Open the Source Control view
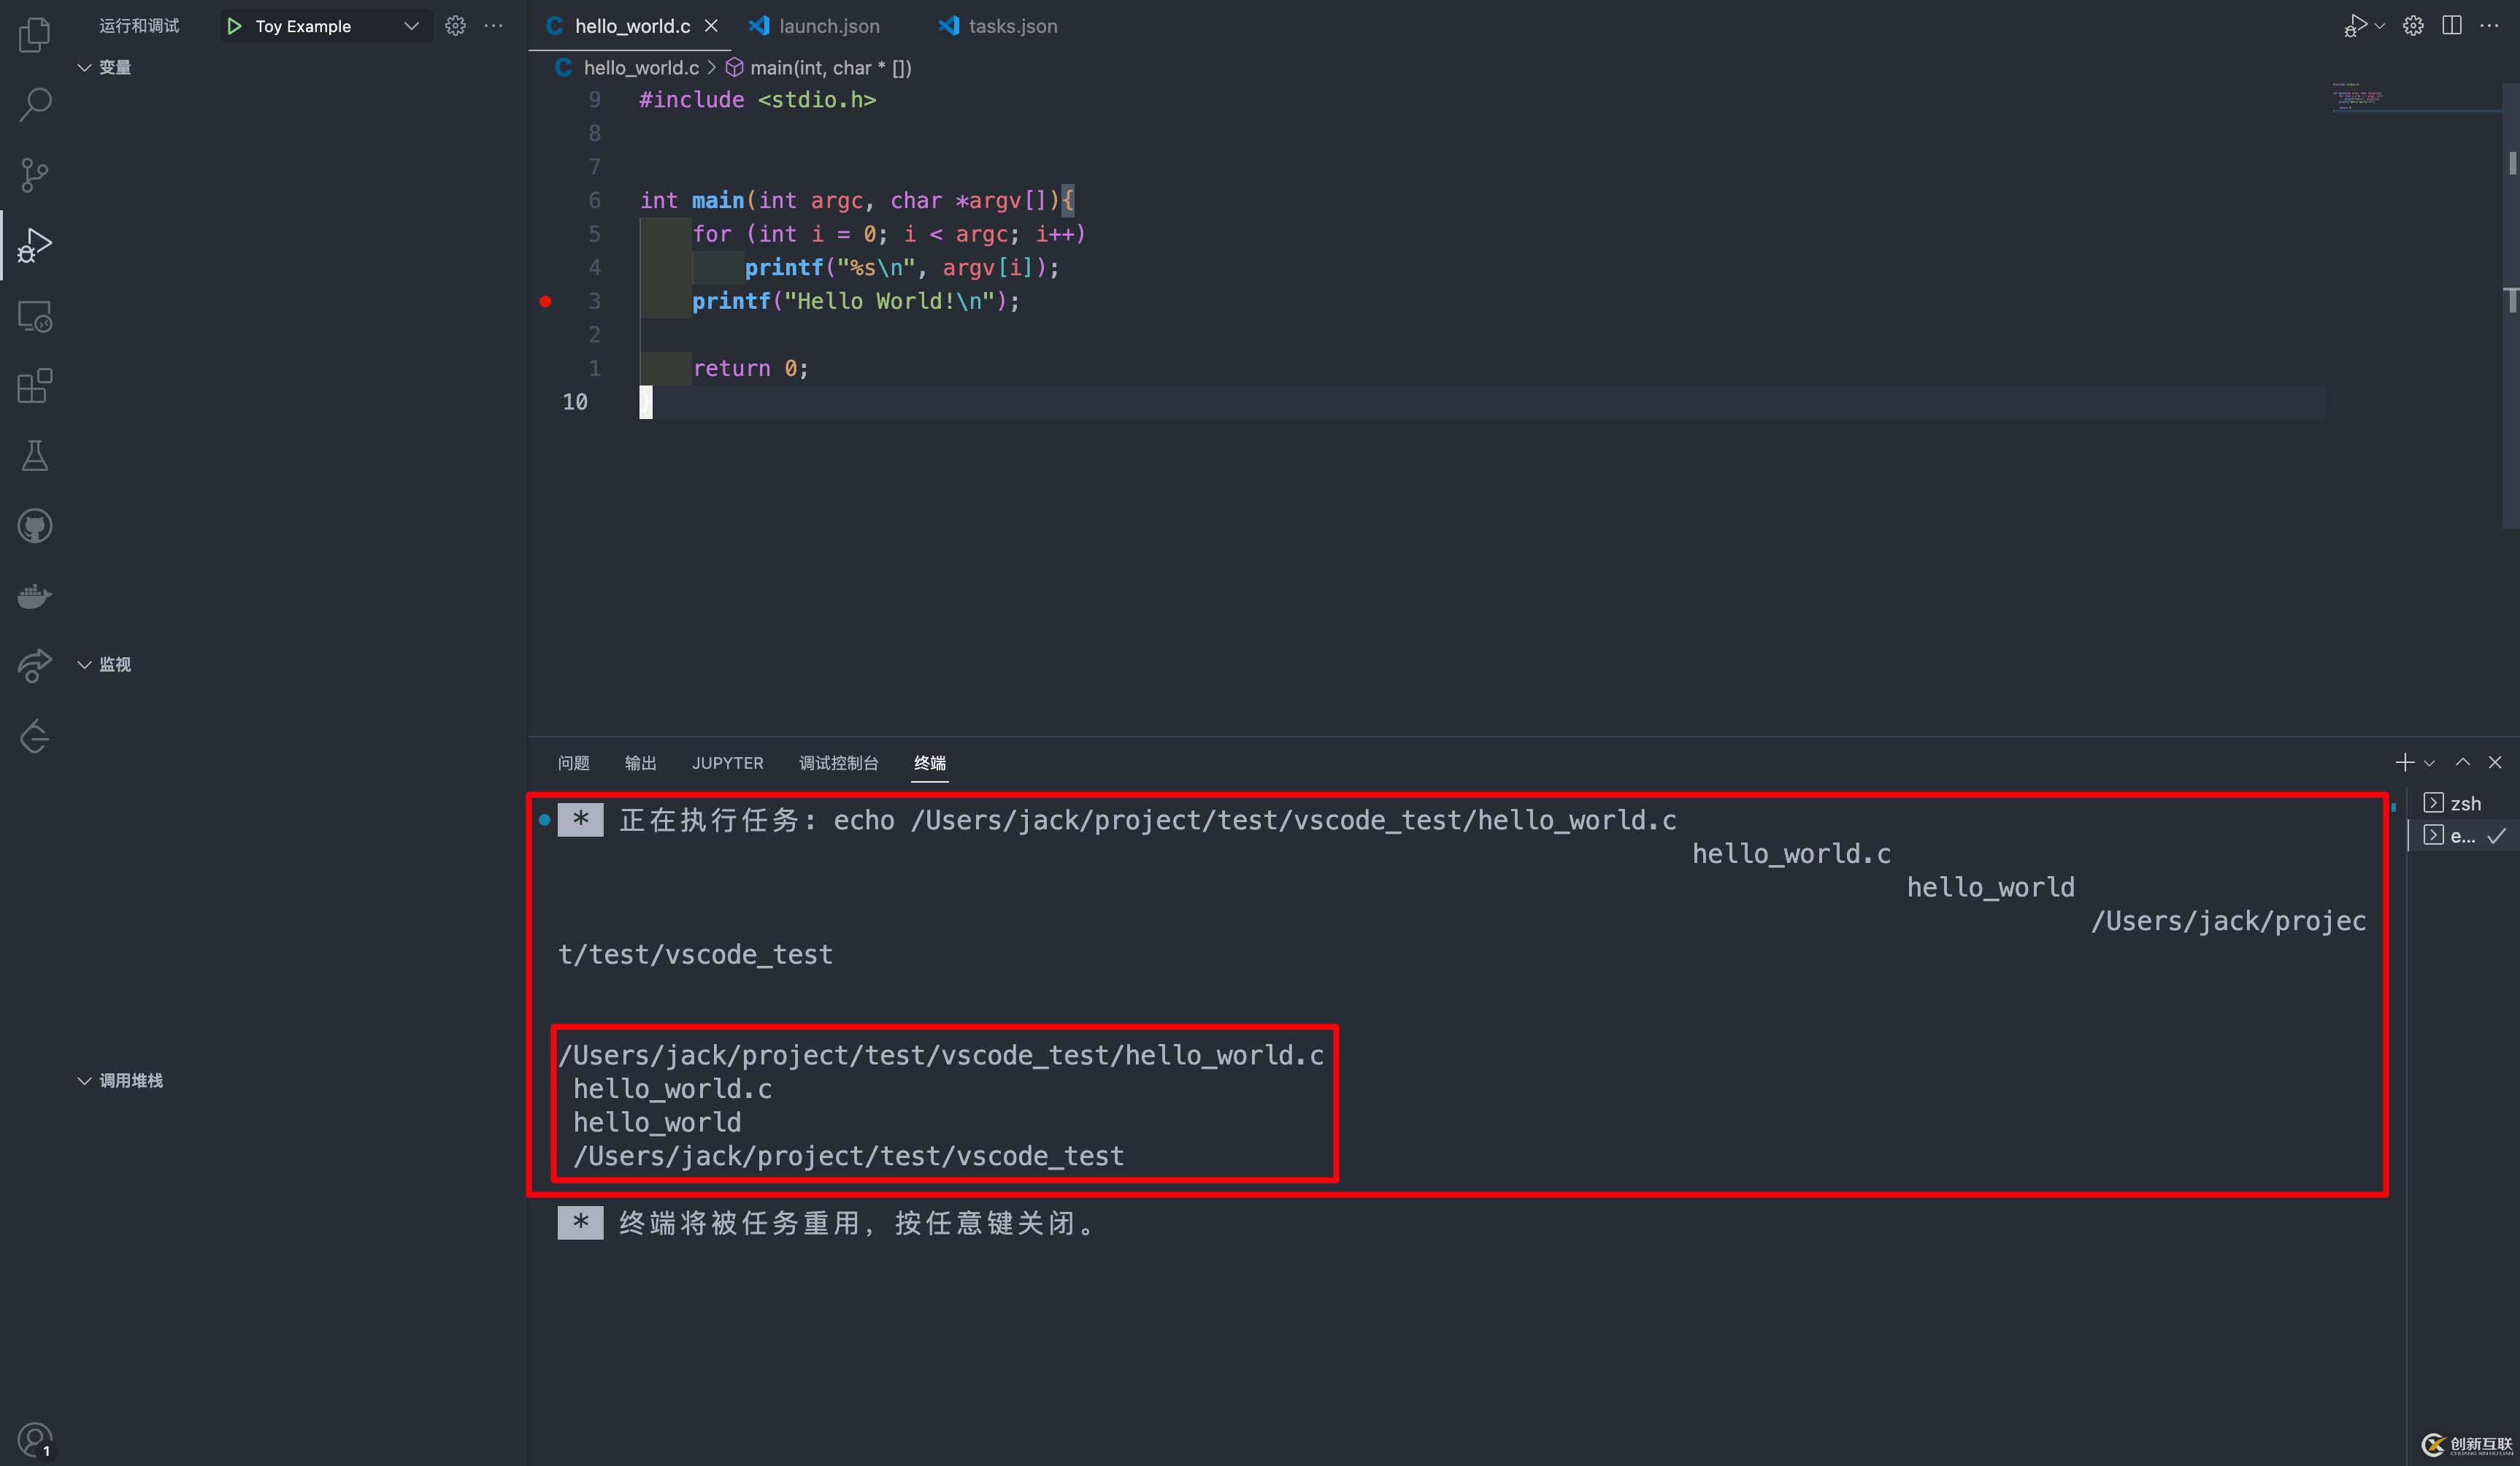Image resolution: width=2520 pixels, height=1466 pixels. tap(35, 175)
